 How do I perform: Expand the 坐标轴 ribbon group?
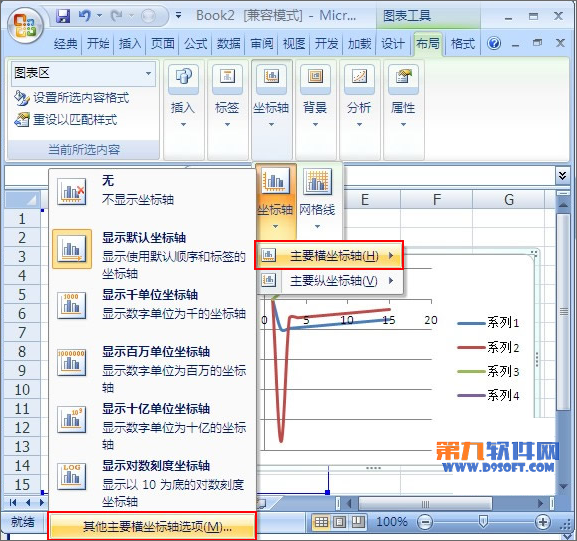pyautogui.click(x=271, y=110)
